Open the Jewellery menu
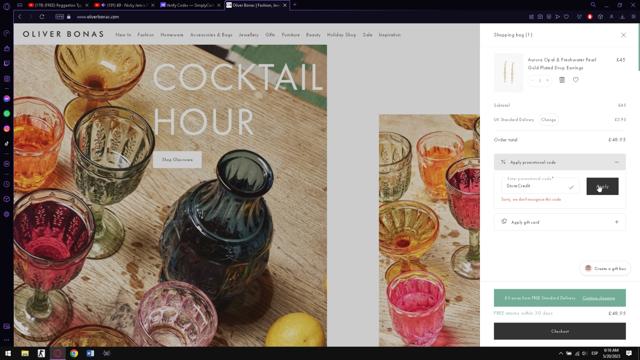640x360 pixels. pos(249,35)
